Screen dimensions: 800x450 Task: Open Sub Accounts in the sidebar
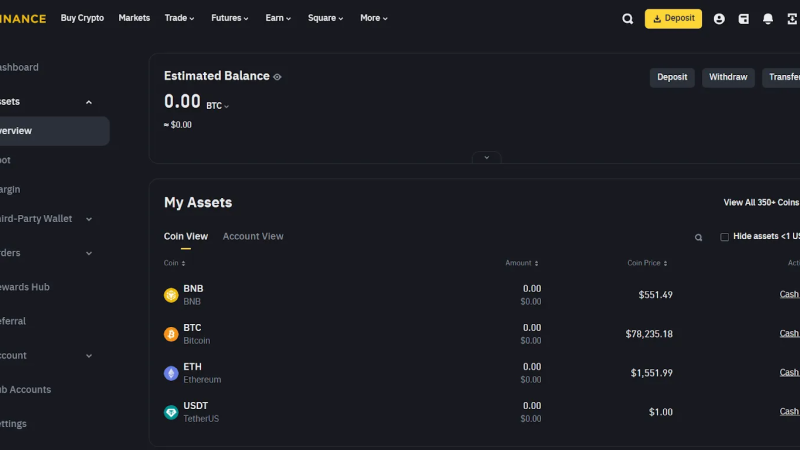pyautogui.click(x=26, y=390)
